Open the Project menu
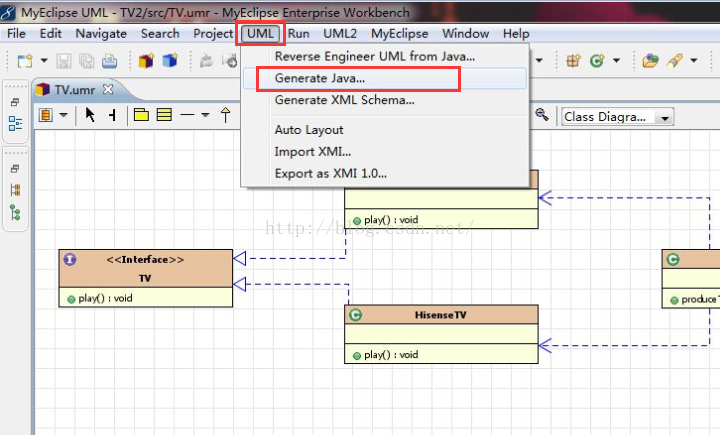The image size is (720, 435). [x=213, y=34]
